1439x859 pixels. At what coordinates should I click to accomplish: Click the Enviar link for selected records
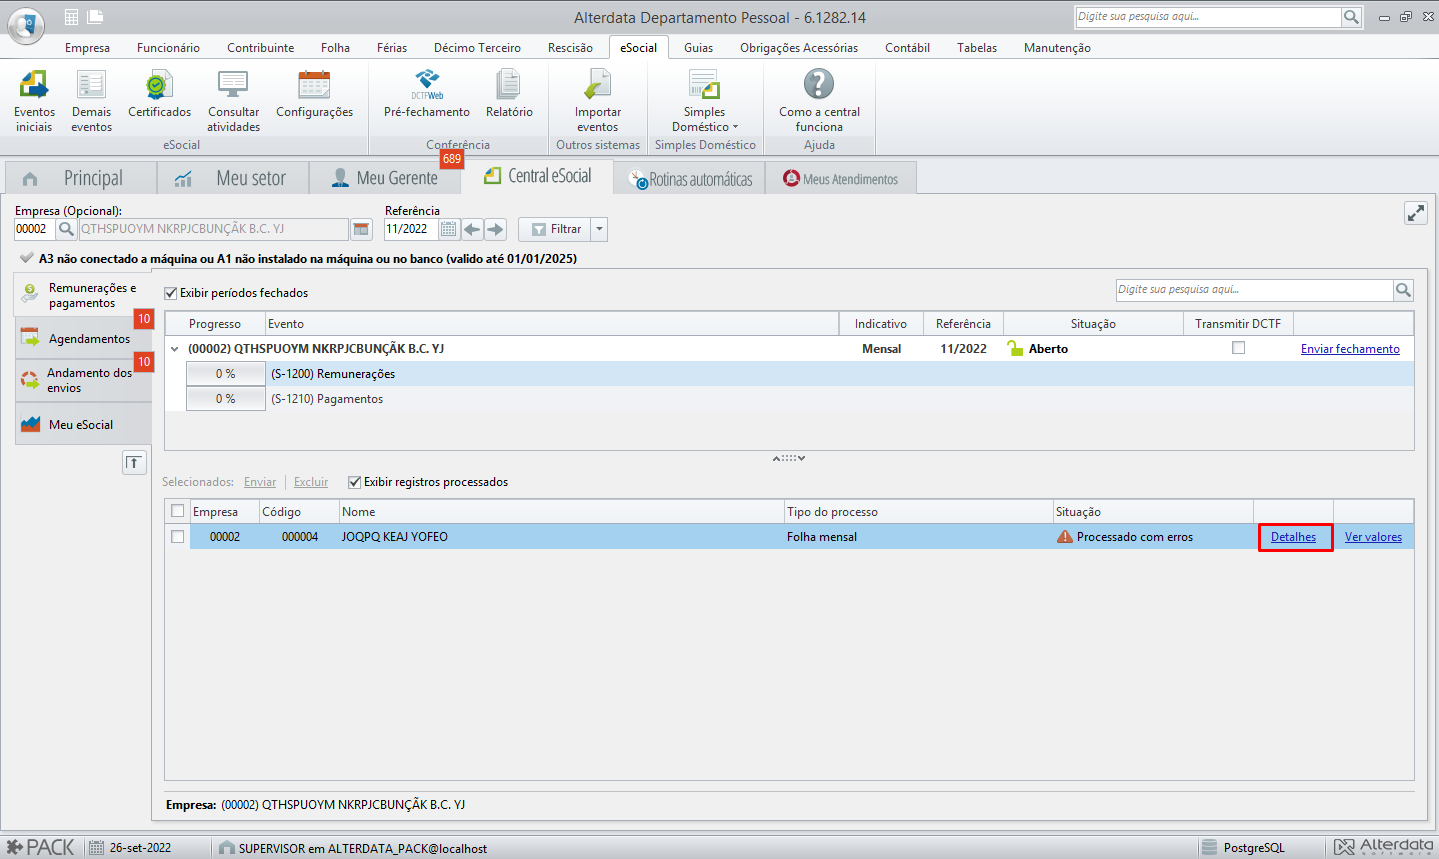pos(260,482)
